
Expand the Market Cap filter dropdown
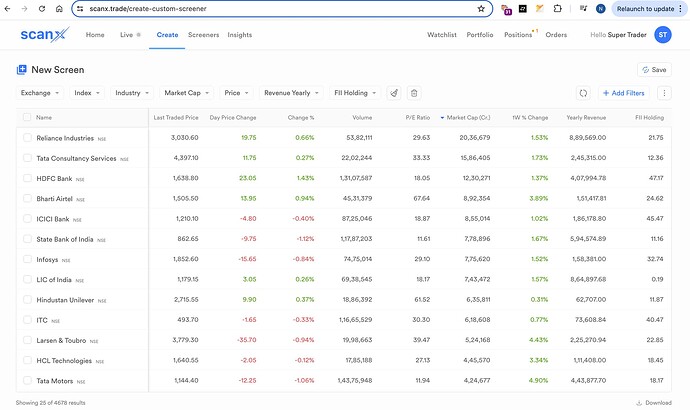click(x=187, y=93)
